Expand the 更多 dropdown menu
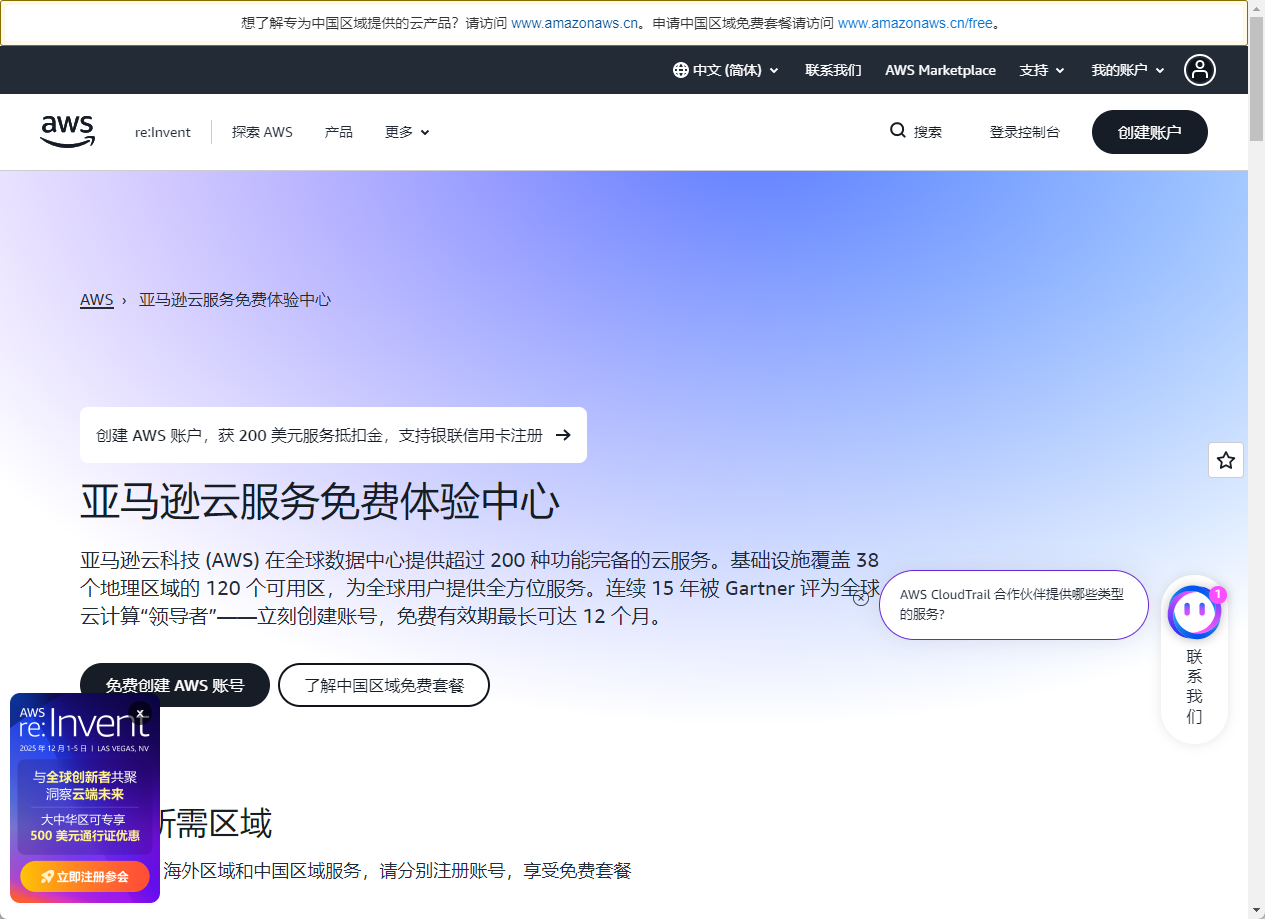The width and height of the screenshot is (1265, 919). click(x=406, y=131)
